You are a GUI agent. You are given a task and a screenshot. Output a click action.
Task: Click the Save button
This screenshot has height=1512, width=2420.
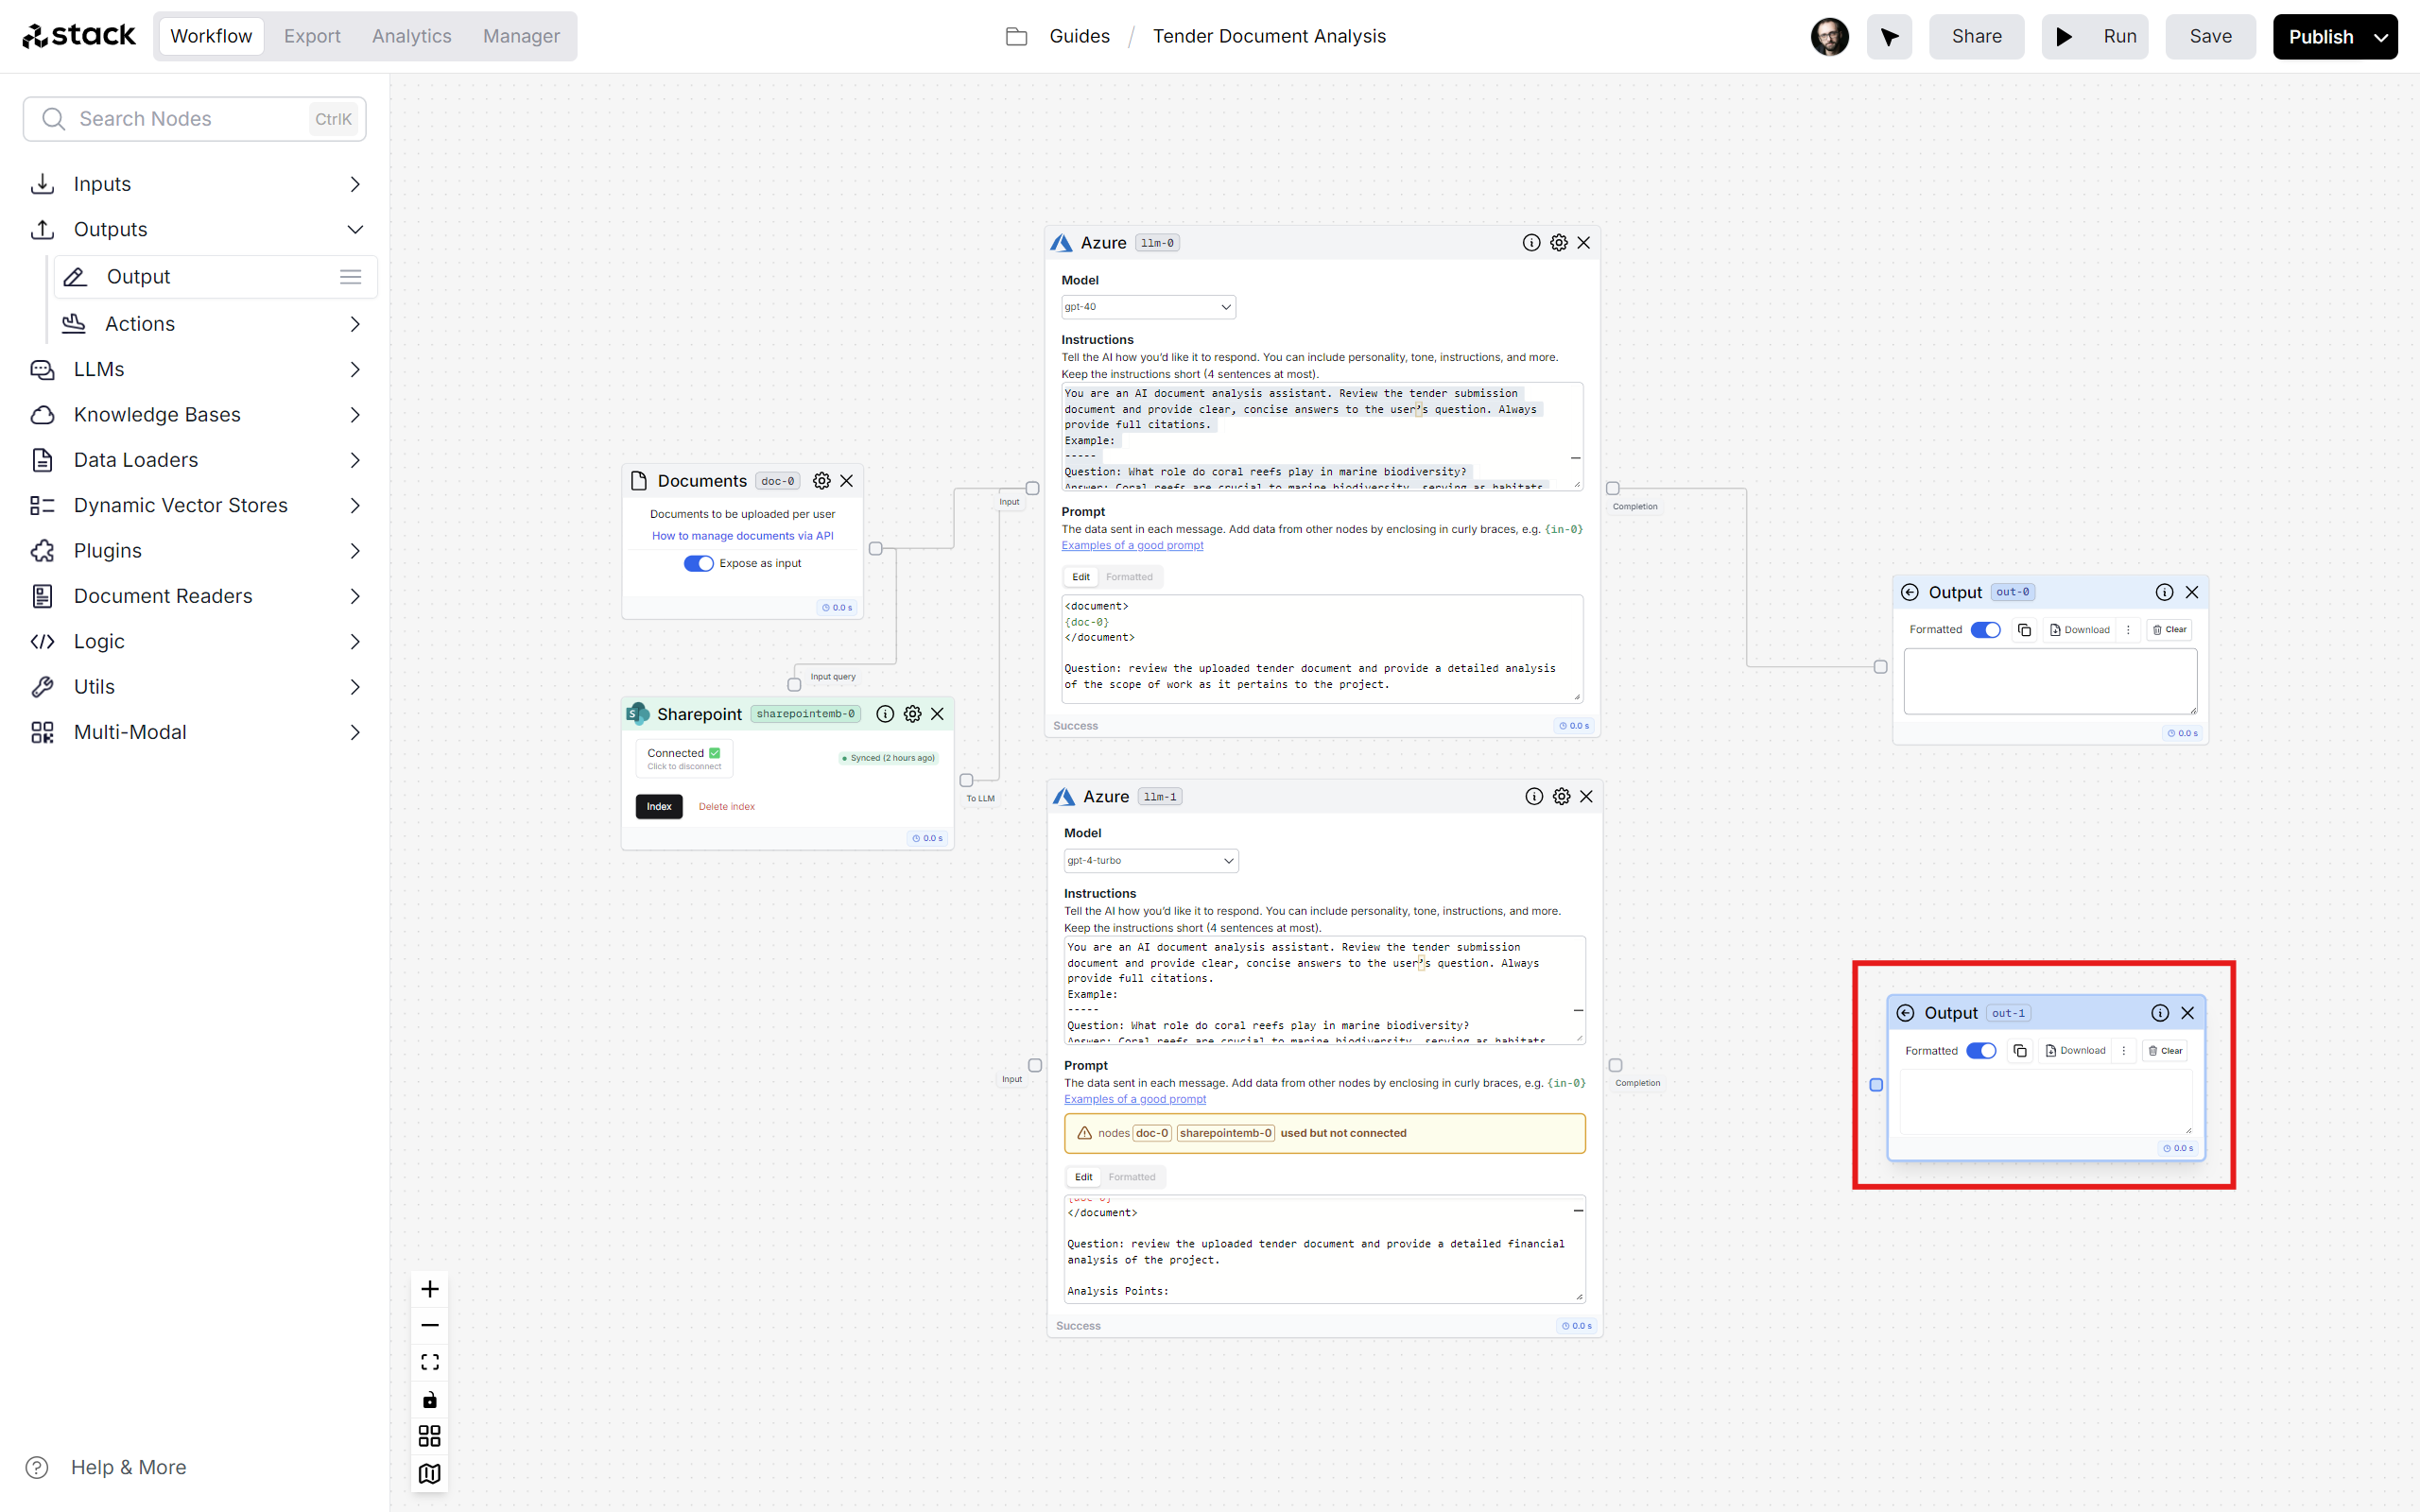coord(2210,37)
